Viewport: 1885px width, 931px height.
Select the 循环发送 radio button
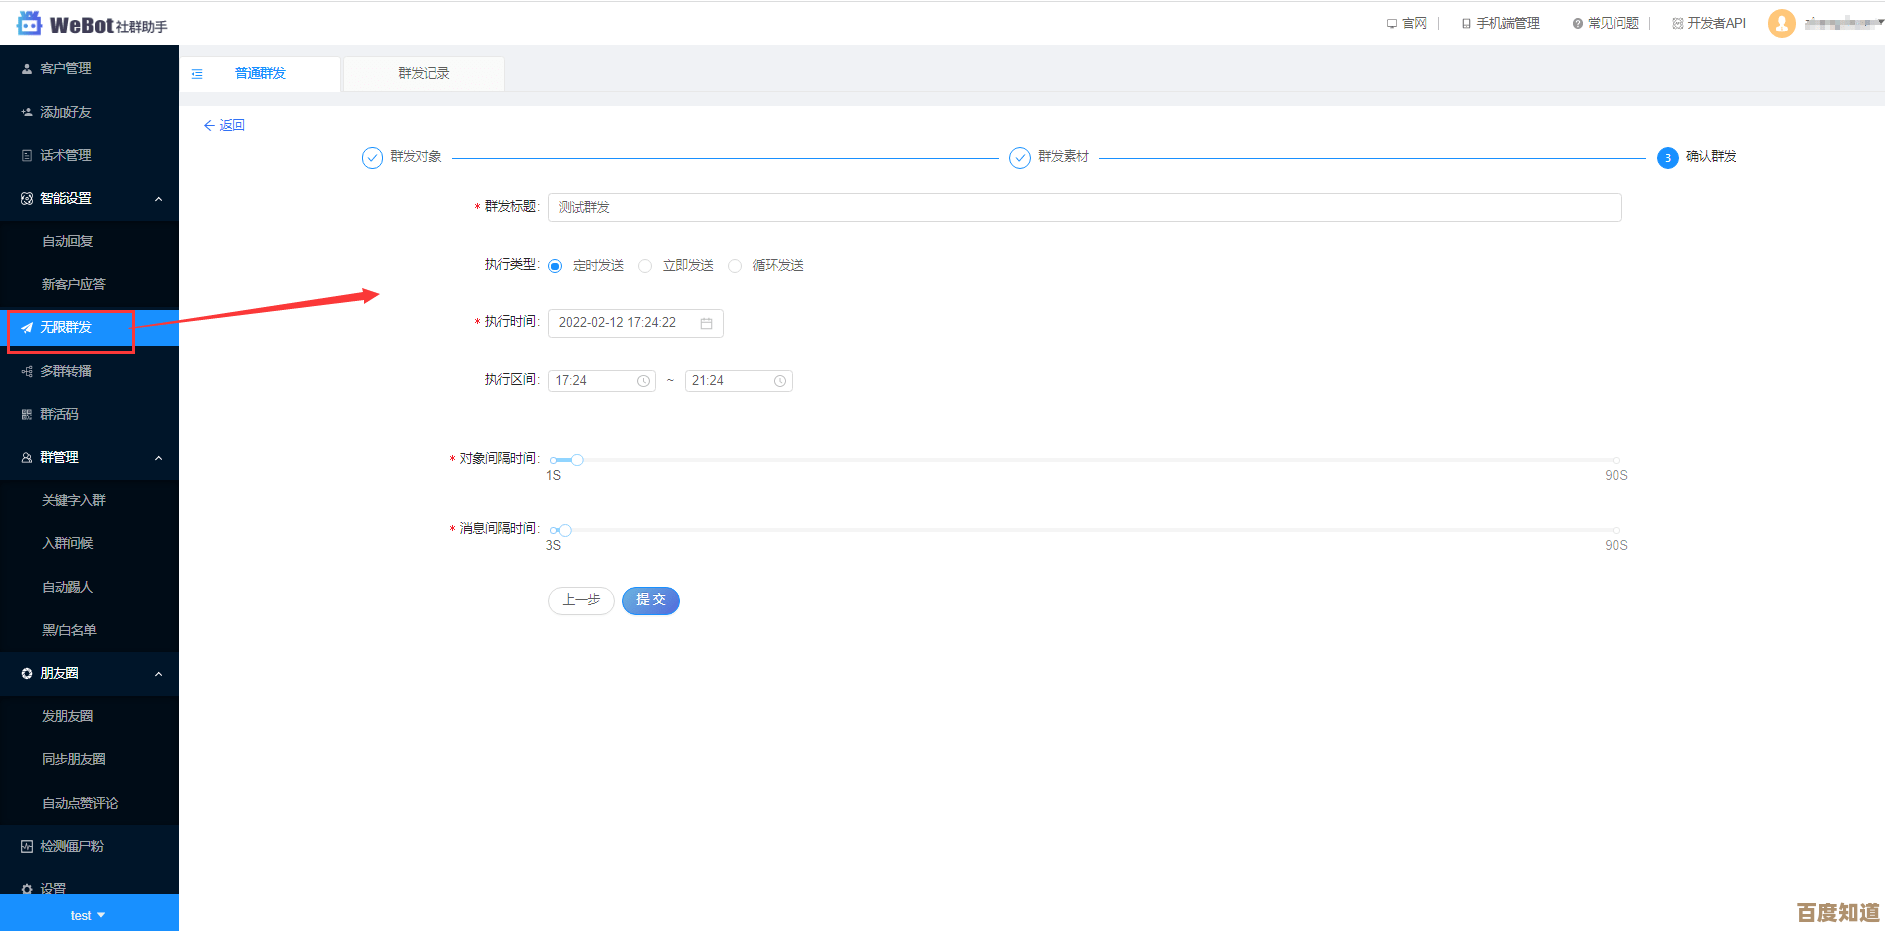(735, 266)
